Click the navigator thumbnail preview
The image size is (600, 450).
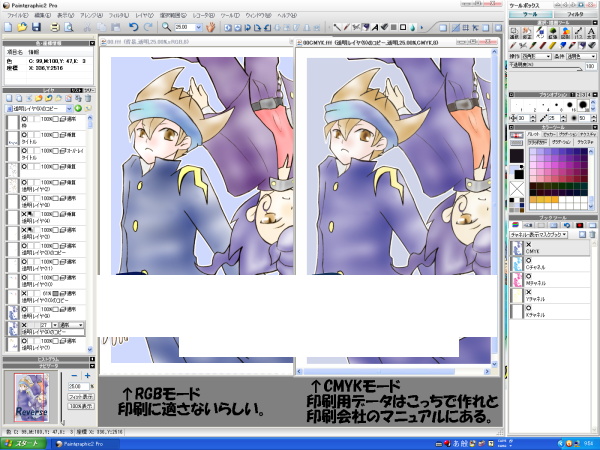[x=32, y=398]
